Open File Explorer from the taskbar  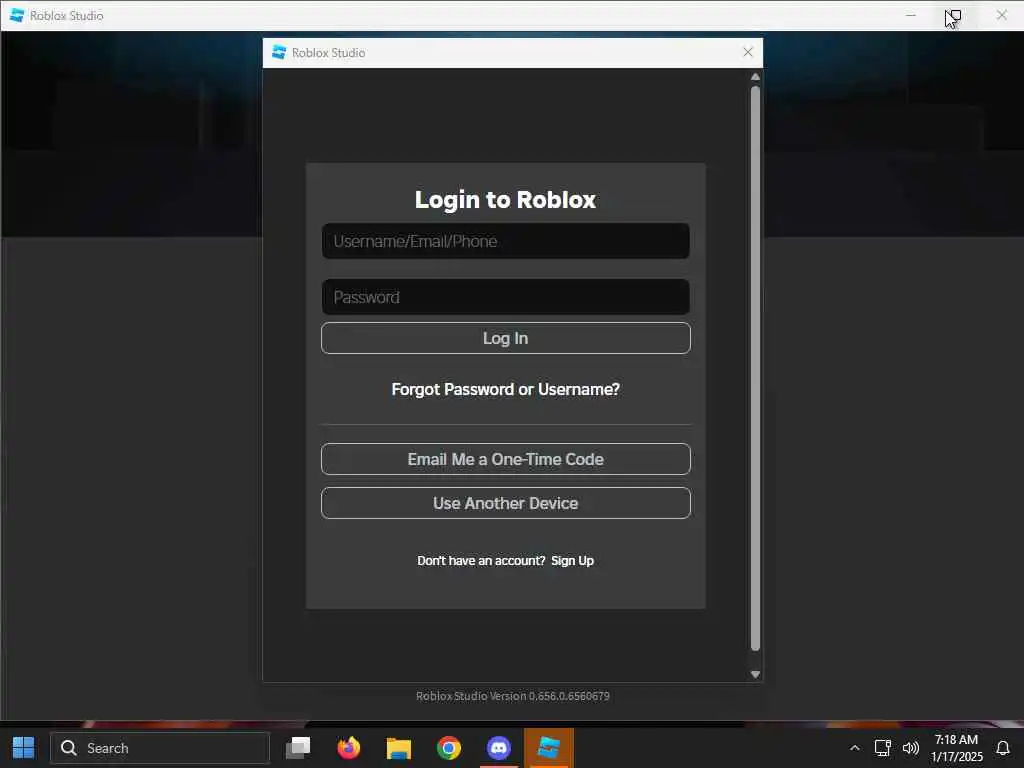(398, 748)
